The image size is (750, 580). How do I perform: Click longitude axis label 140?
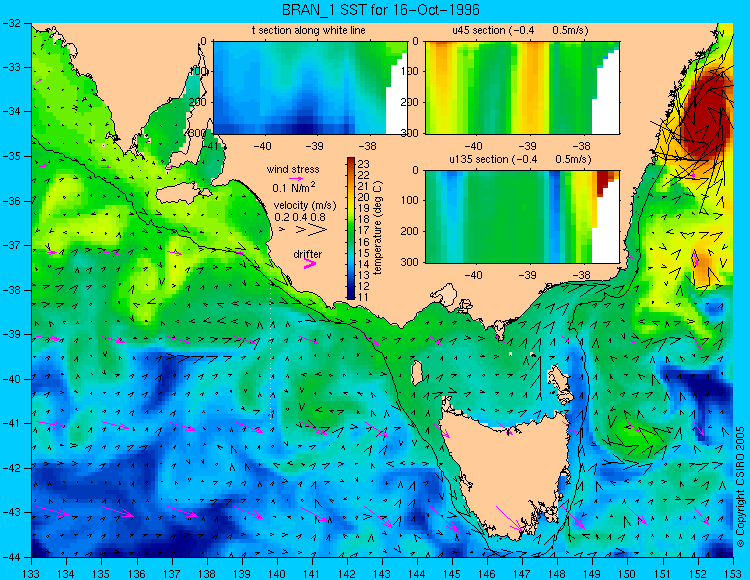pos(277,574)
